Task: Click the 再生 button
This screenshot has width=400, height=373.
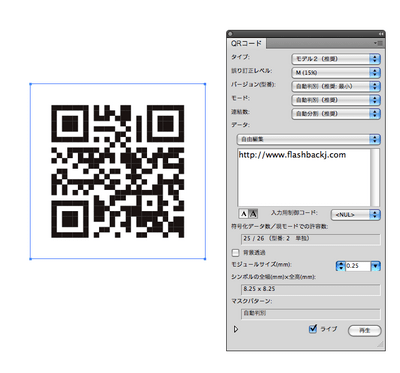Action: [x=365, y=331]
